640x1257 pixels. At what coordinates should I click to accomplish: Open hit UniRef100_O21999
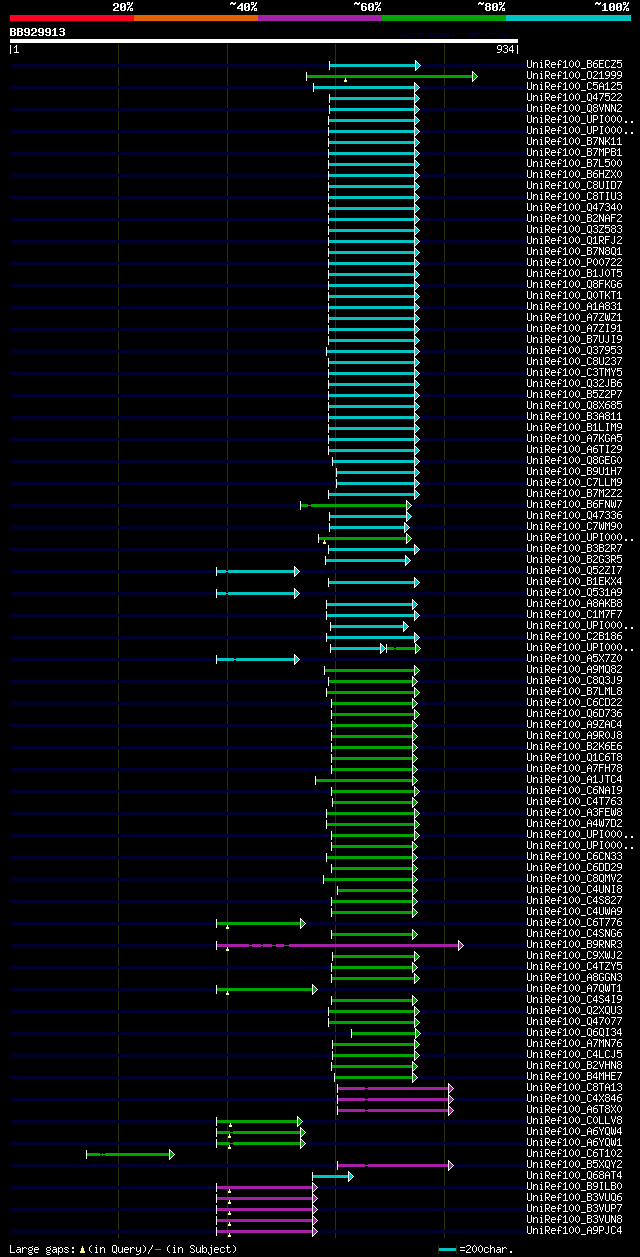pyautogui.click(x=576, y=76)
